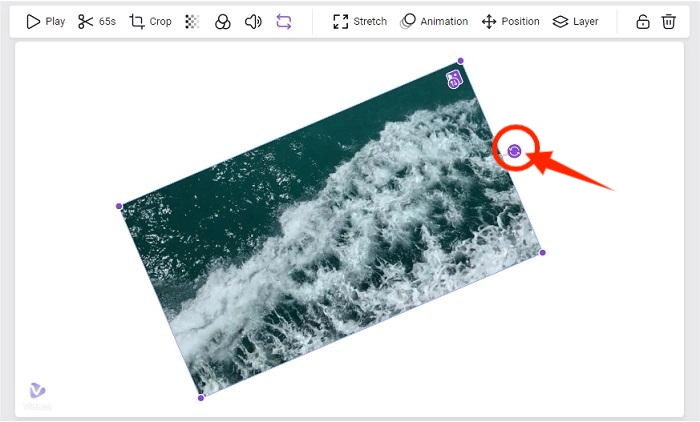
Task: Click the top-right corner resize handle
Action: [460, 61]
